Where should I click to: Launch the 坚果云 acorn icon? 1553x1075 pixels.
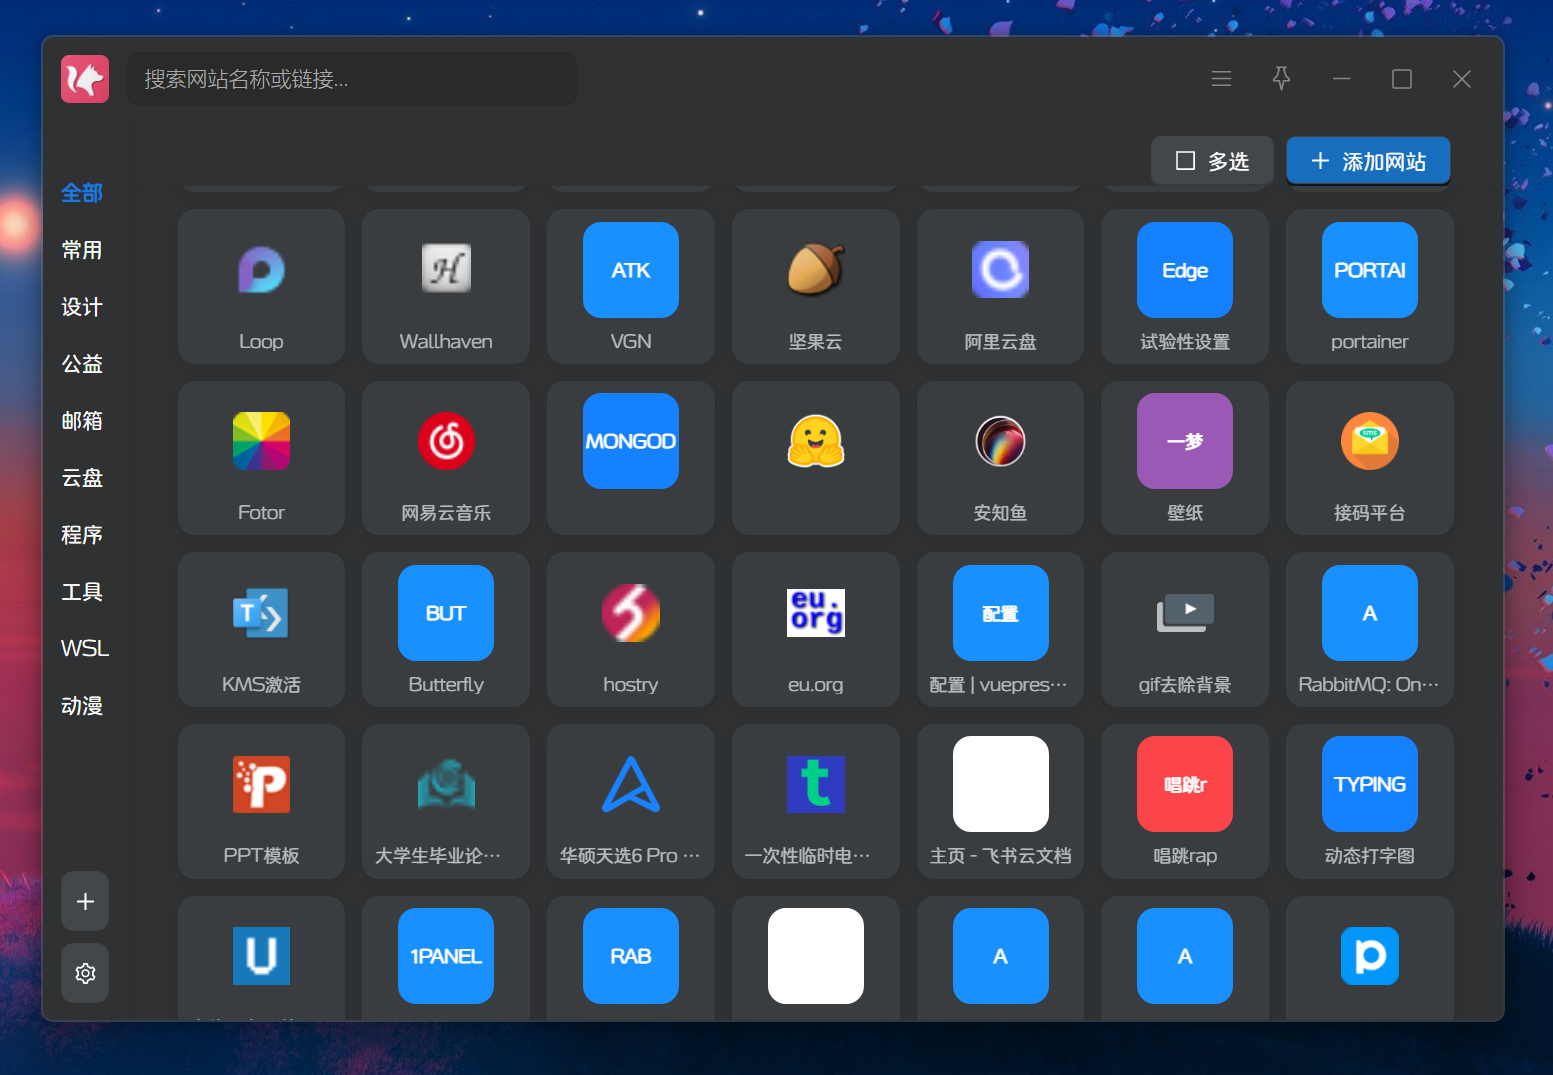[x=815, y=270]
